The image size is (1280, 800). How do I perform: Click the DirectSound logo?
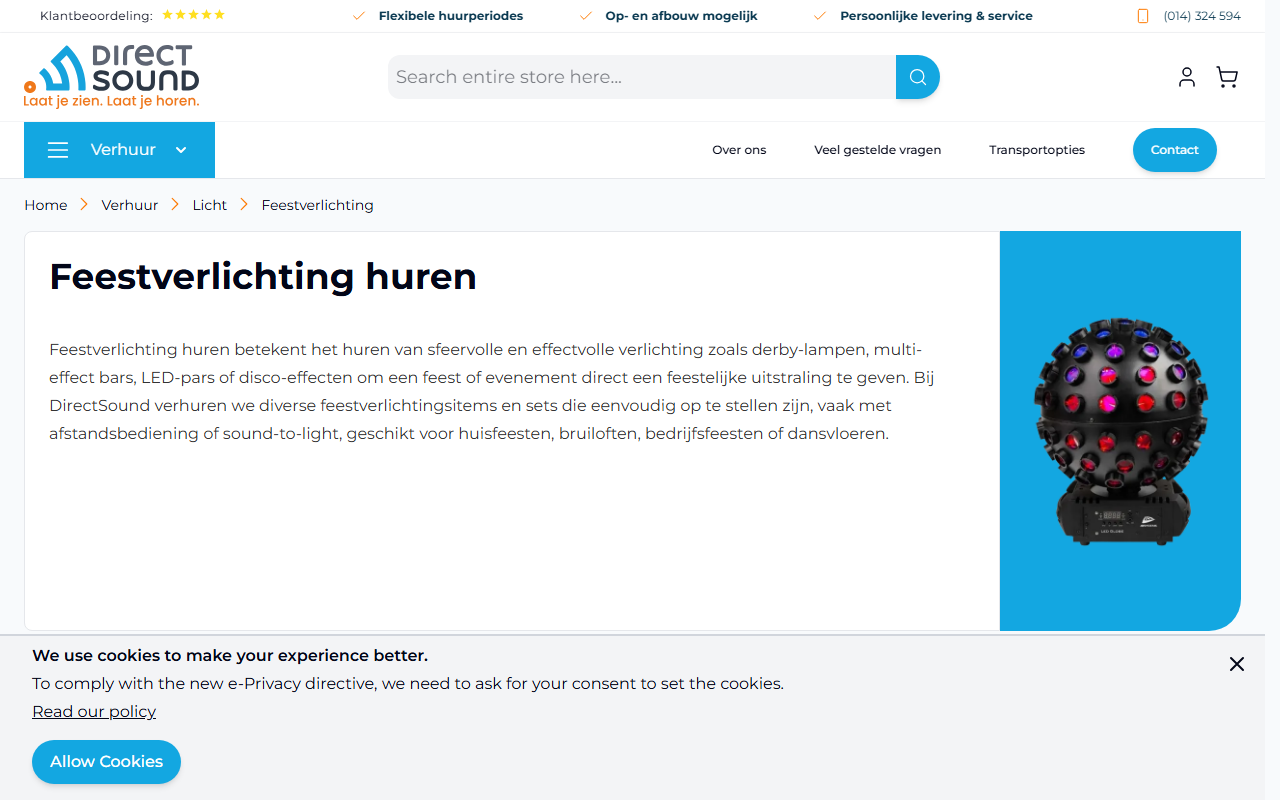(x=112, y=76)
